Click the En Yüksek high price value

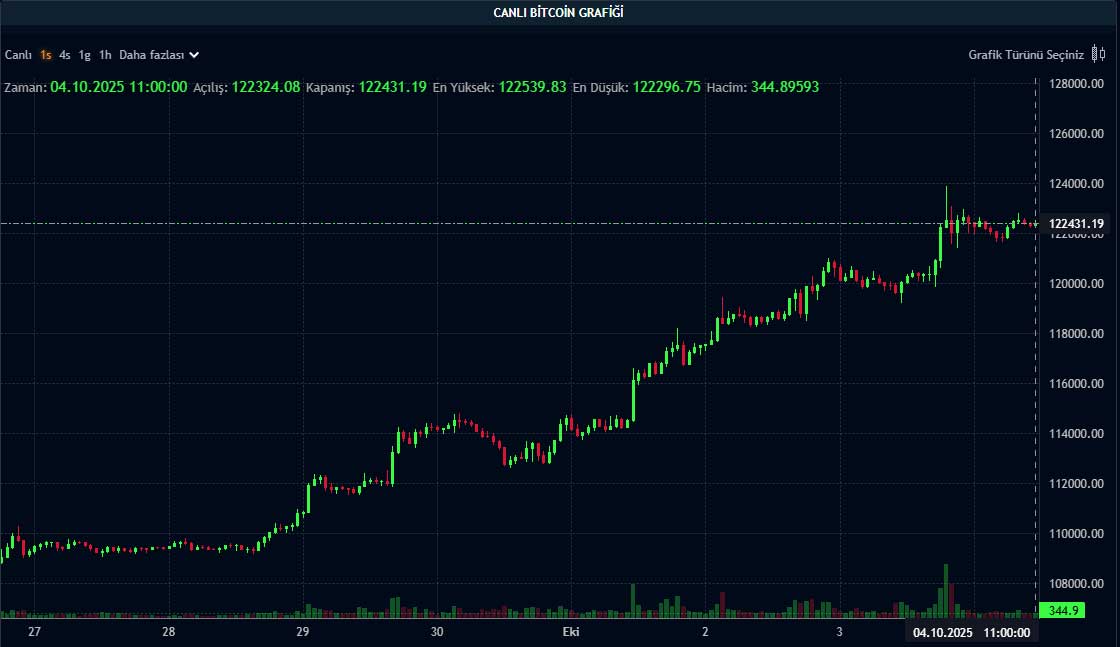pyautogui.click(x=532, y=87)
